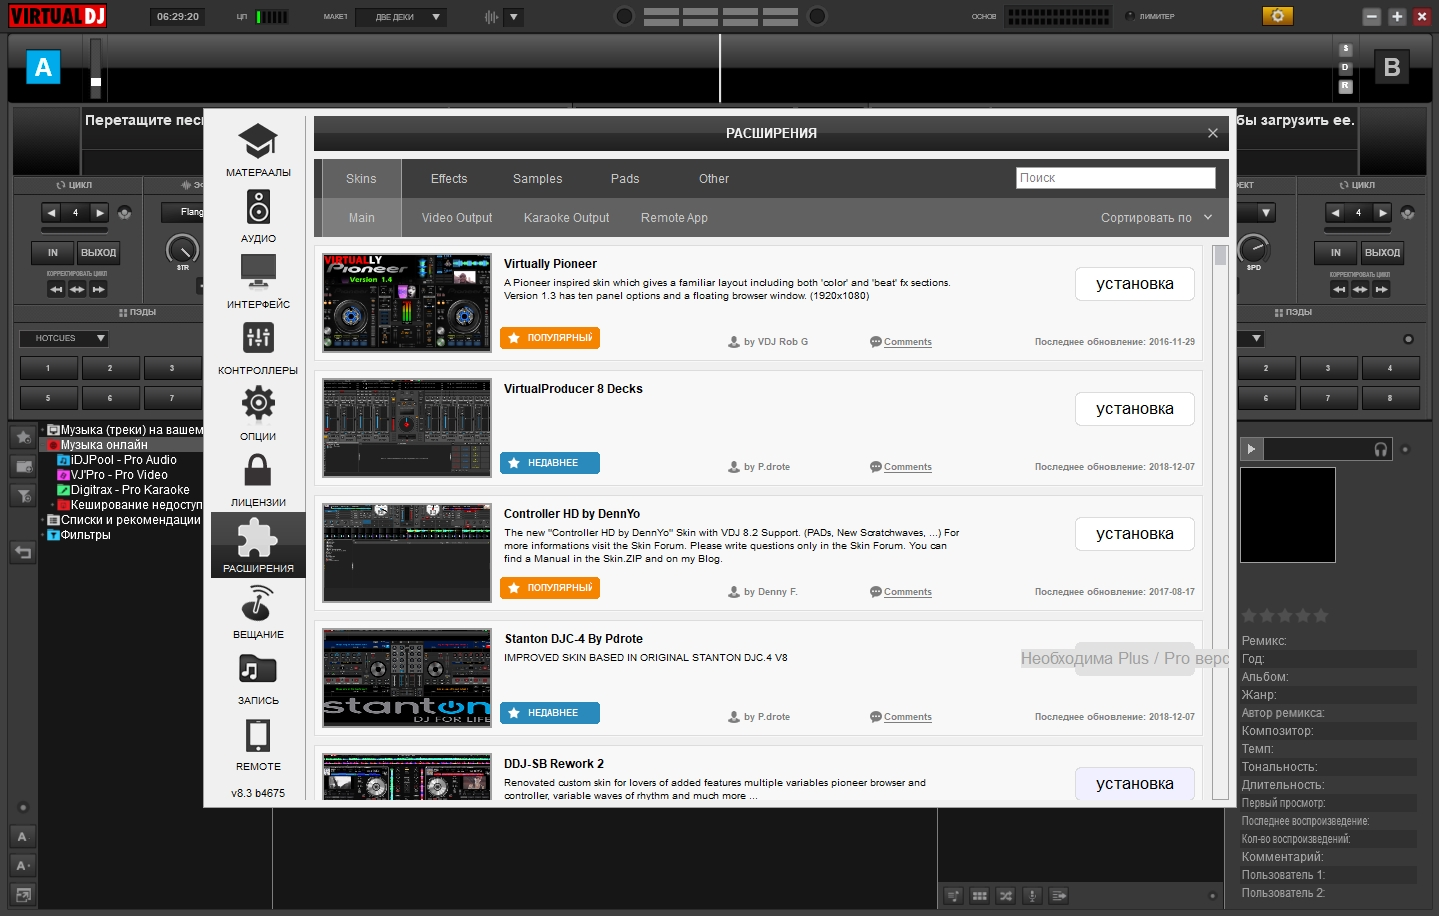
Task: Open the Remote section
Action: 258,744
